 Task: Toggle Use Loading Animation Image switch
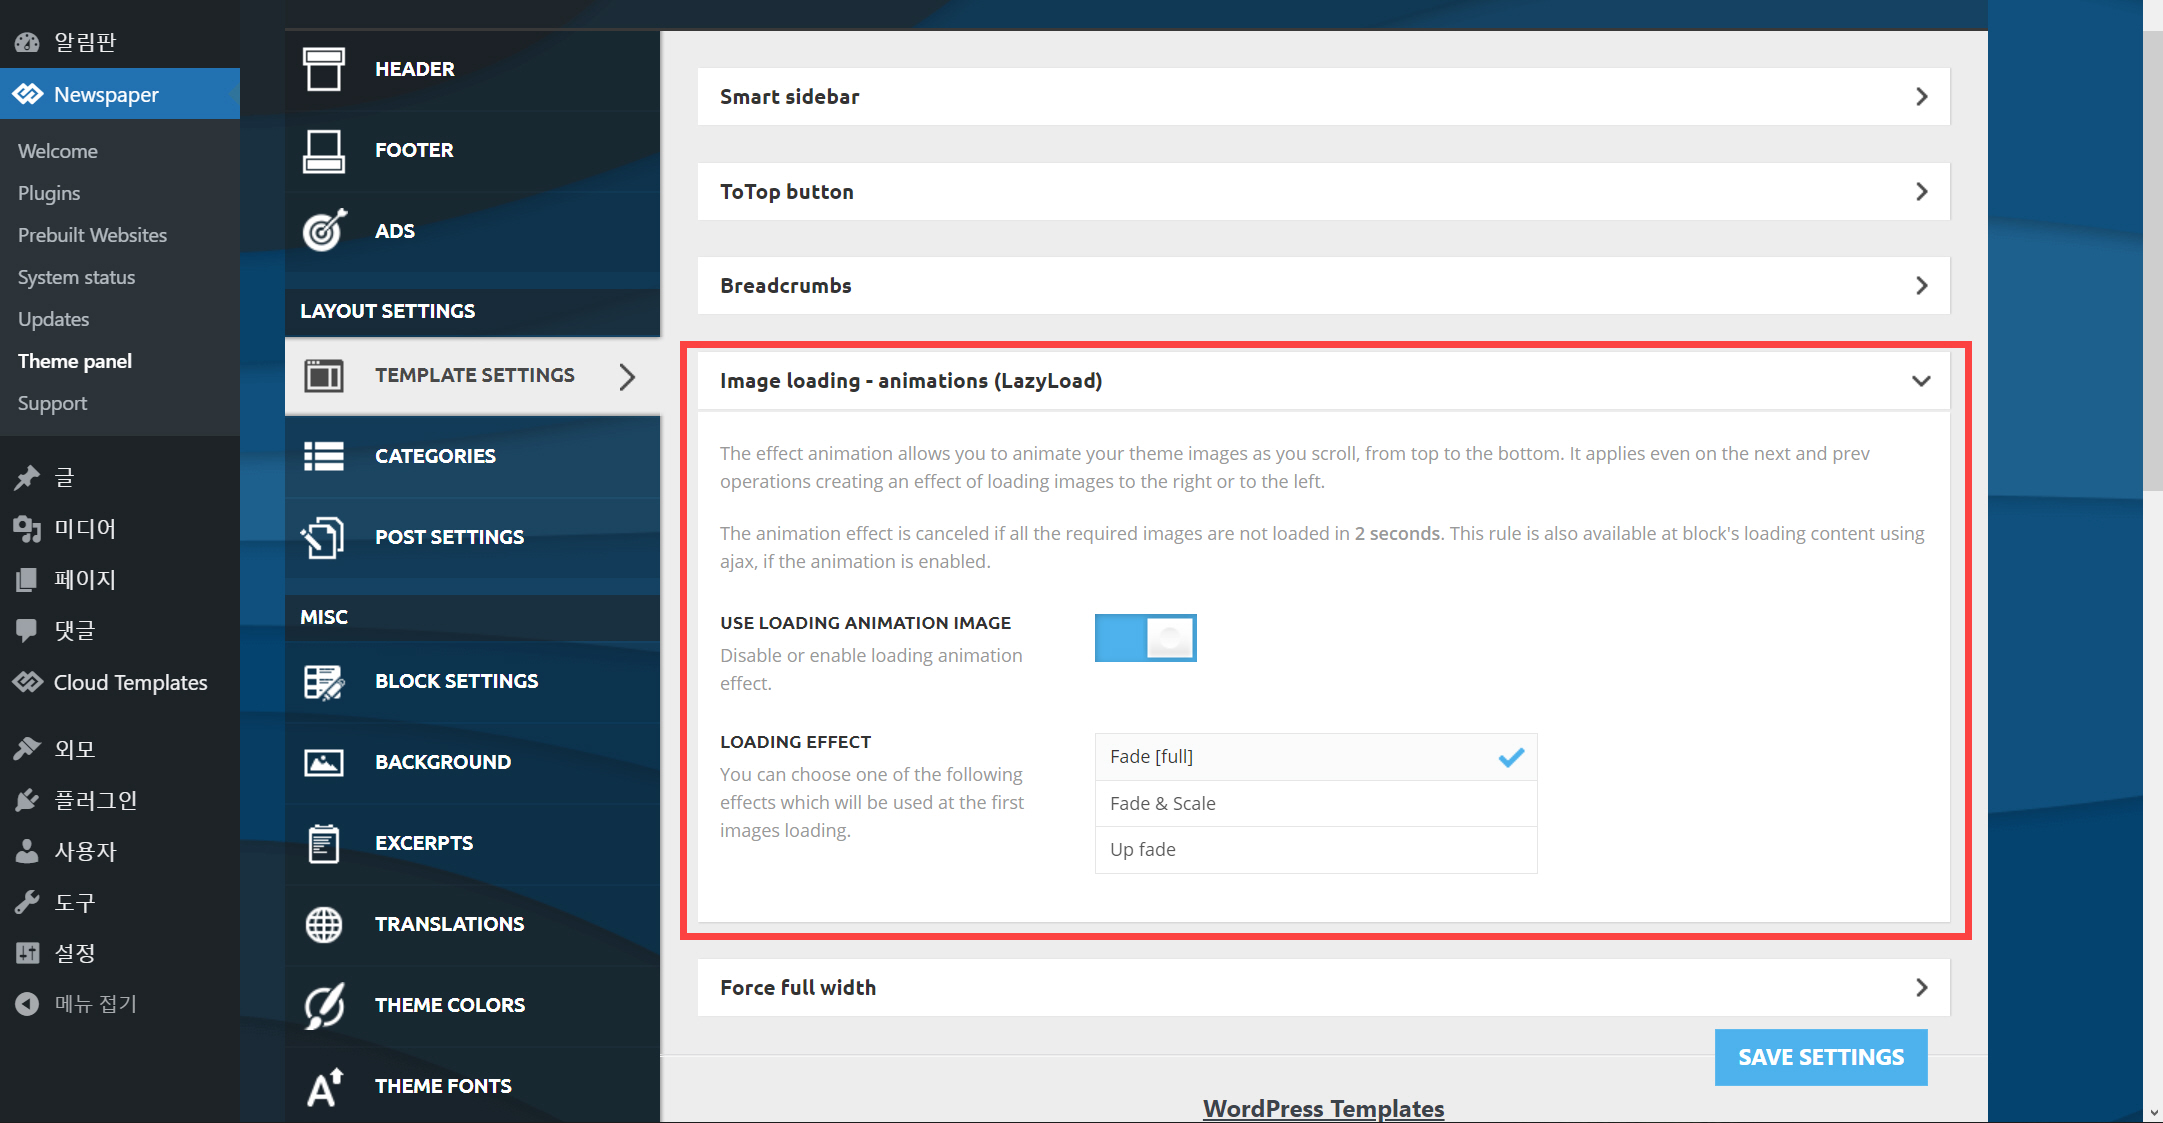(x=1145, y=638)
